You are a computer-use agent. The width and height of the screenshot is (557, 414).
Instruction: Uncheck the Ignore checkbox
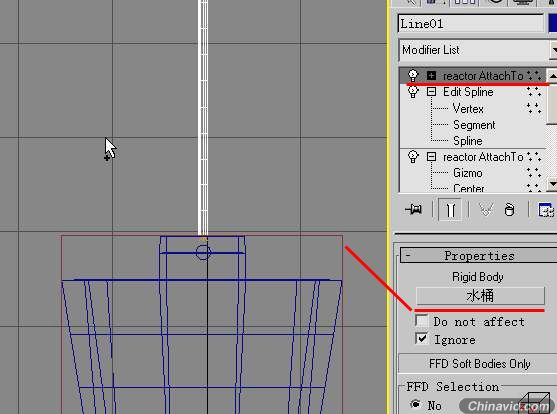pyautogui.click(x=422, y=338)
